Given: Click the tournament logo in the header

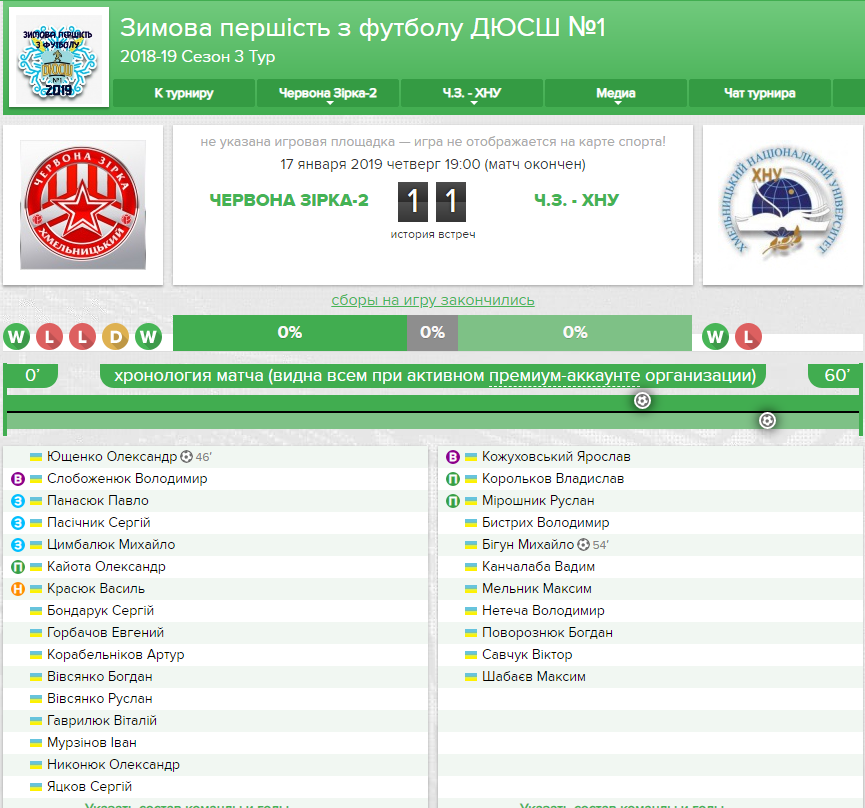Looking at the screenshot, I should click(x=59, y=57).
